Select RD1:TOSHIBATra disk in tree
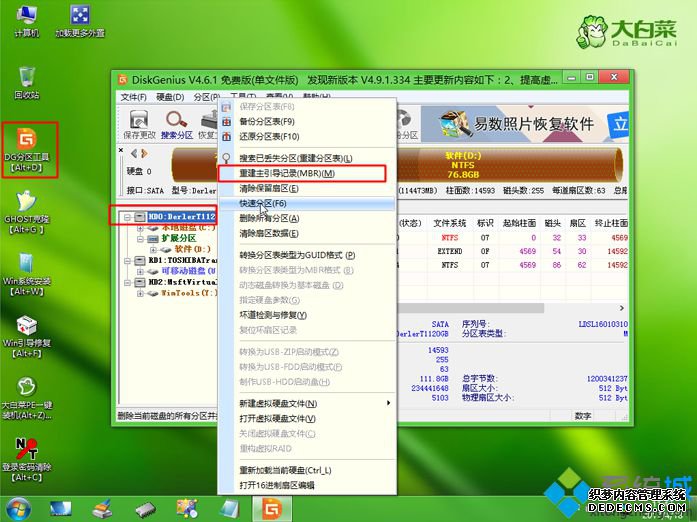This screenshot has height=522, width=697. click(x=182, y=260)
